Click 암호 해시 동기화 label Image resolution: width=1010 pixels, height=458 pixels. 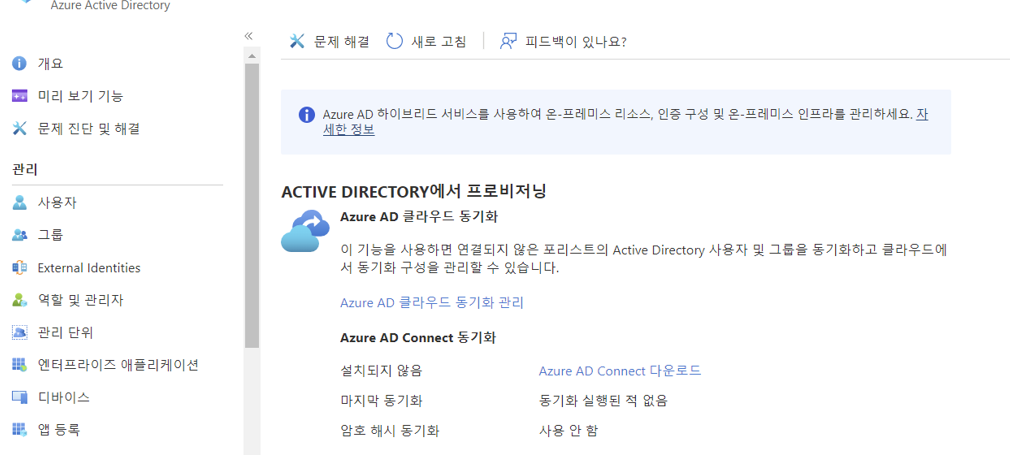pyautogui.click(x=390, y=430)
